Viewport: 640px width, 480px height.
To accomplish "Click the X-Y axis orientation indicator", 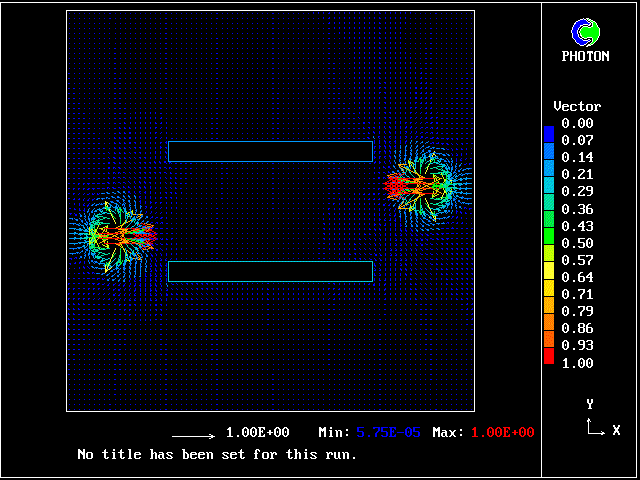I will coord(601,420).
